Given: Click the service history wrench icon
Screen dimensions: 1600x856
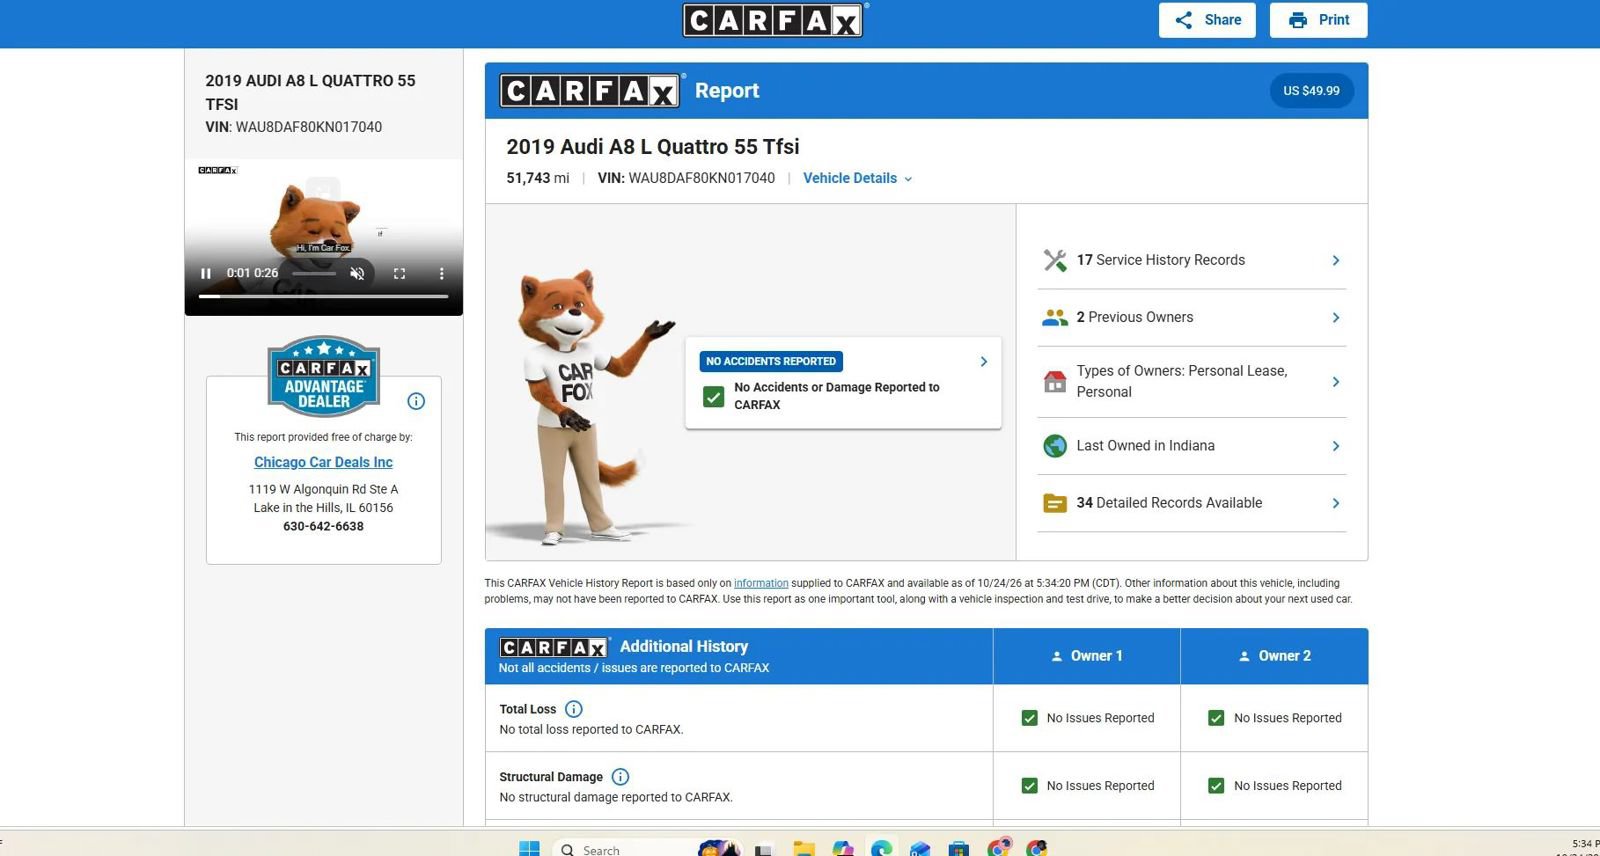Looking at the screenshot, I should 1055,260.
